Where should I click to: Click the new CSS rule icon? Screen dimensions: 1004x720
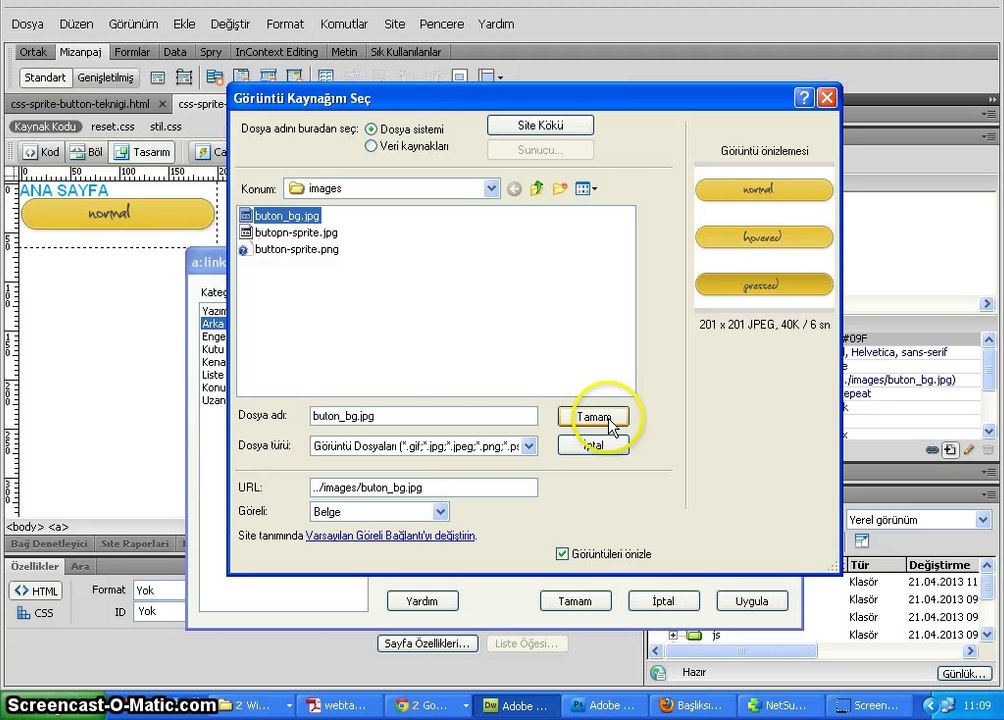point(950,450)
